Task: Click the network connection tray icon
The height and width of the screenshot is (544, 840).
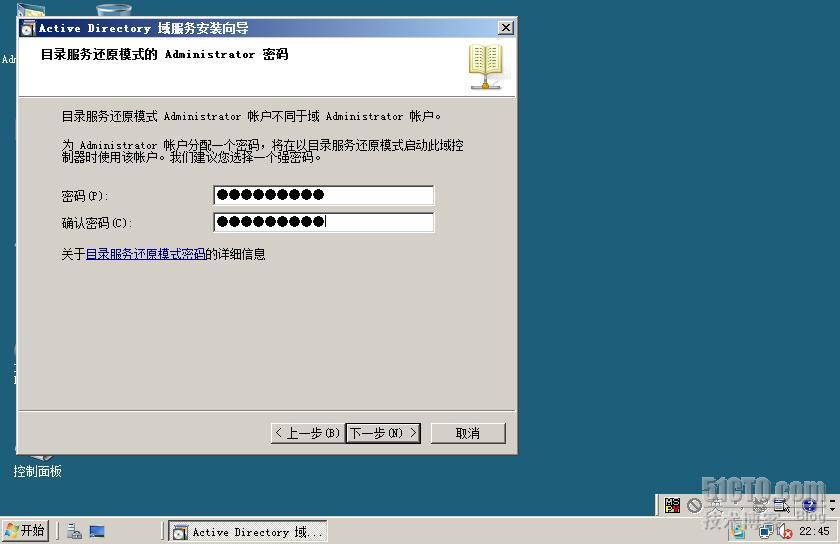Action: click(x=766, y=532)
